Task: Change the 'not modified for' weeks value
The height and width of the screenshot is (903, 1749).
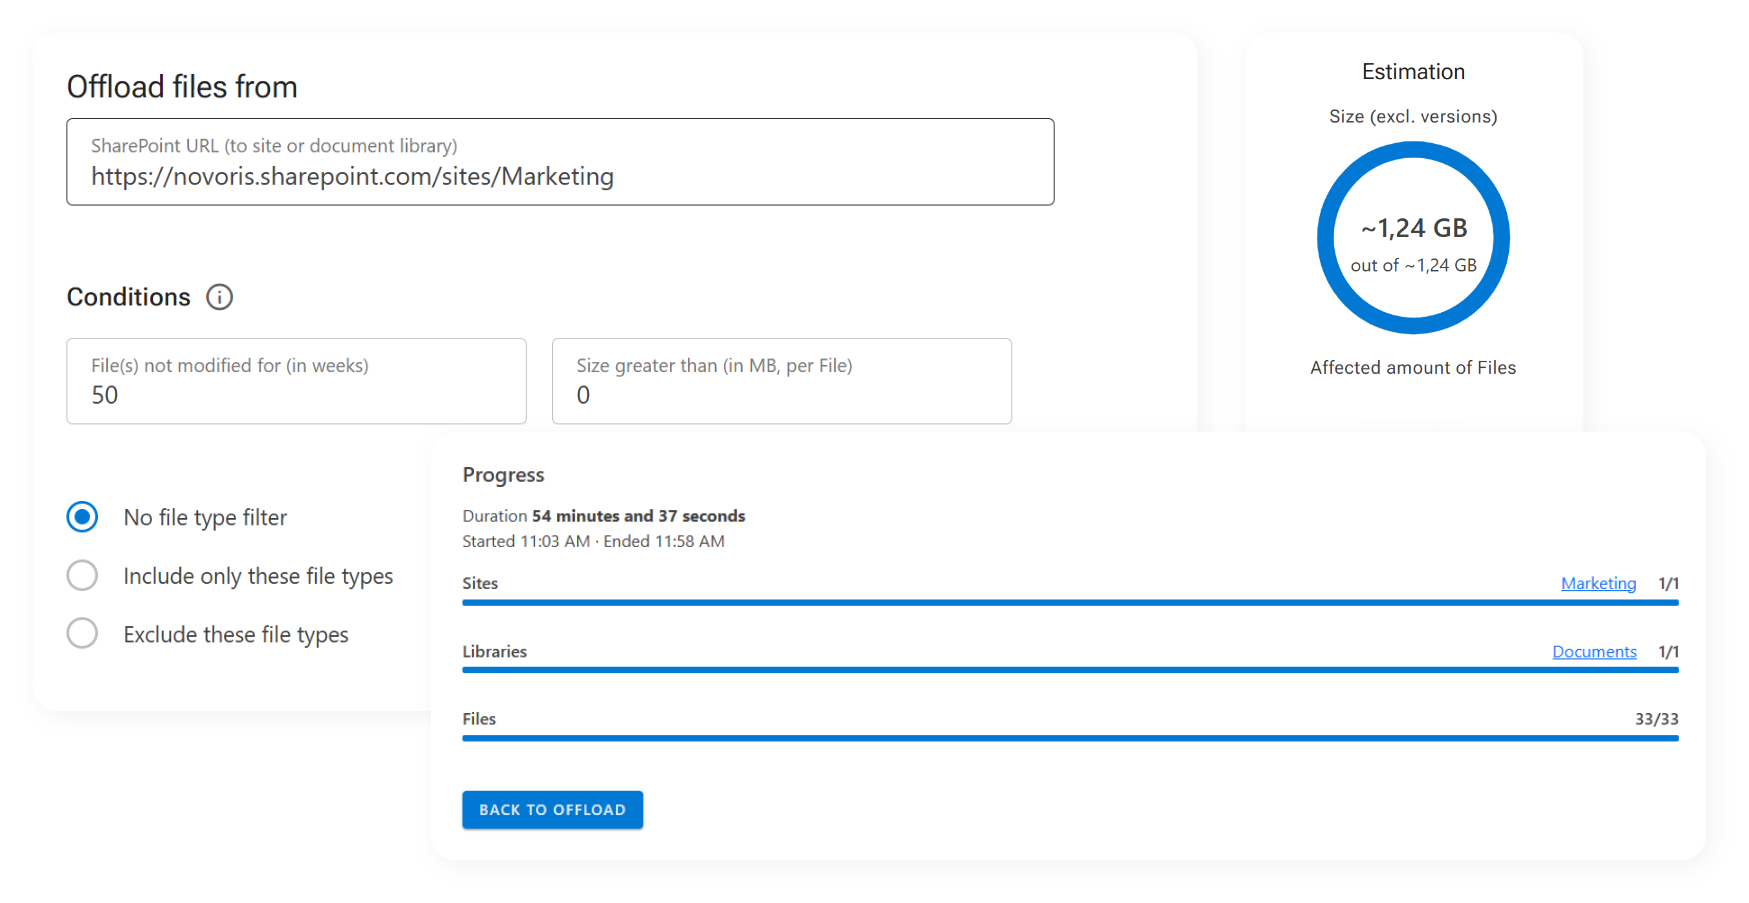Action: tap(296, 395)
